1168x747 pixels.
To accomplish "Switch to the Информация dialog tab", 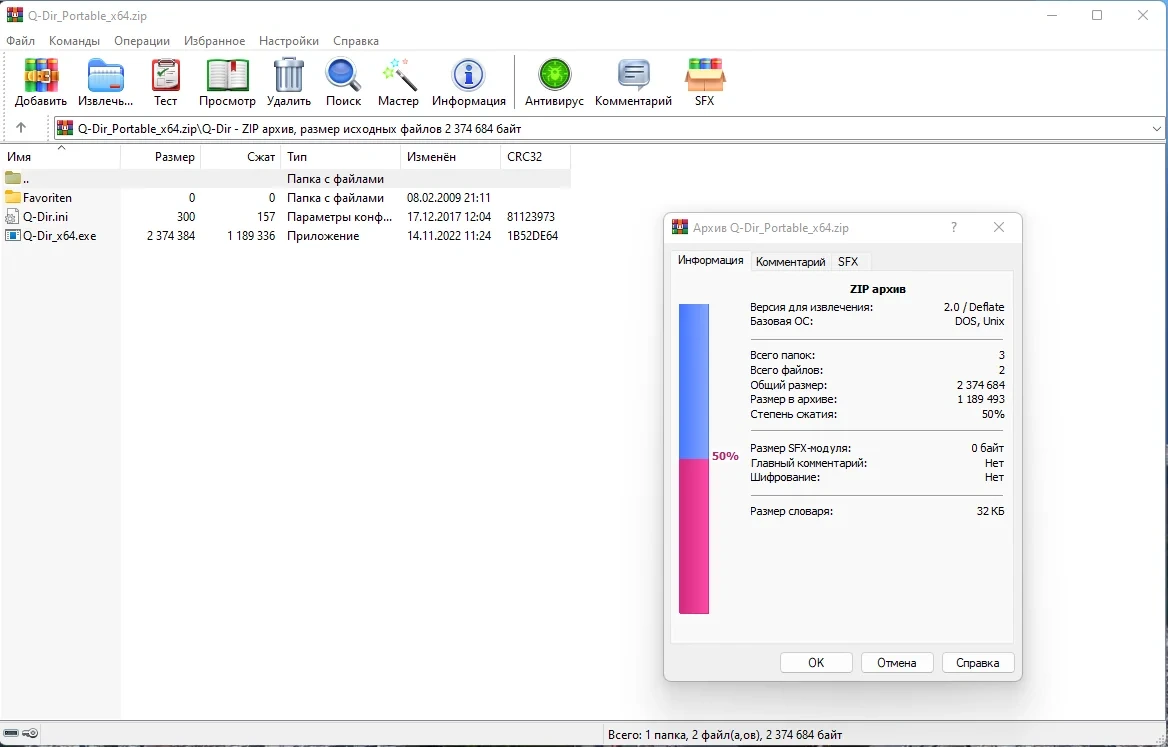I will point(711,260).
